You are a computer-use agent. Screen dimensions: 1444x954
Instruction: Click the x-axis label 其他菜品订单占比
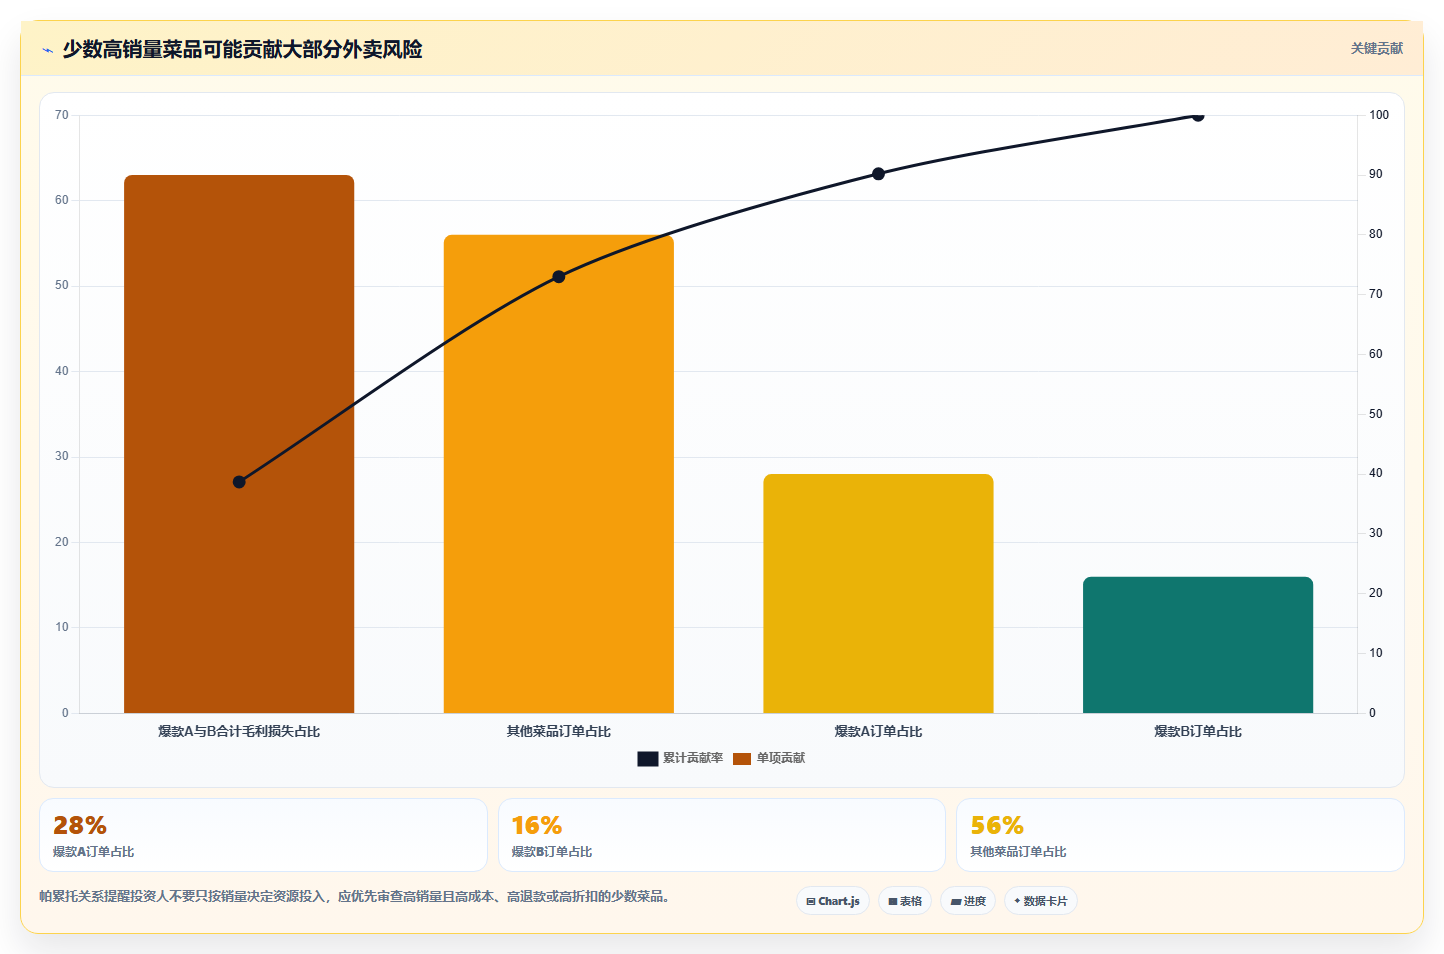click(559, 731)
